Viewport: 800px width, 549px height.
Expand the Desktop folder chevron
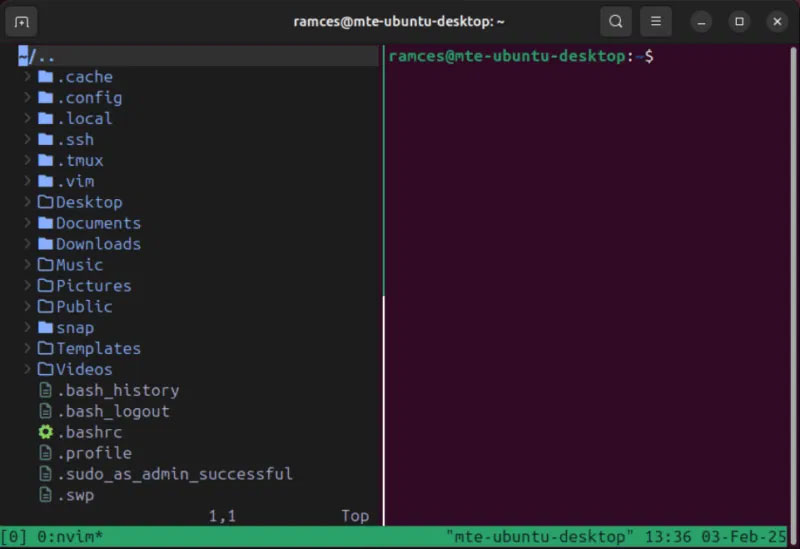[28, 202]
